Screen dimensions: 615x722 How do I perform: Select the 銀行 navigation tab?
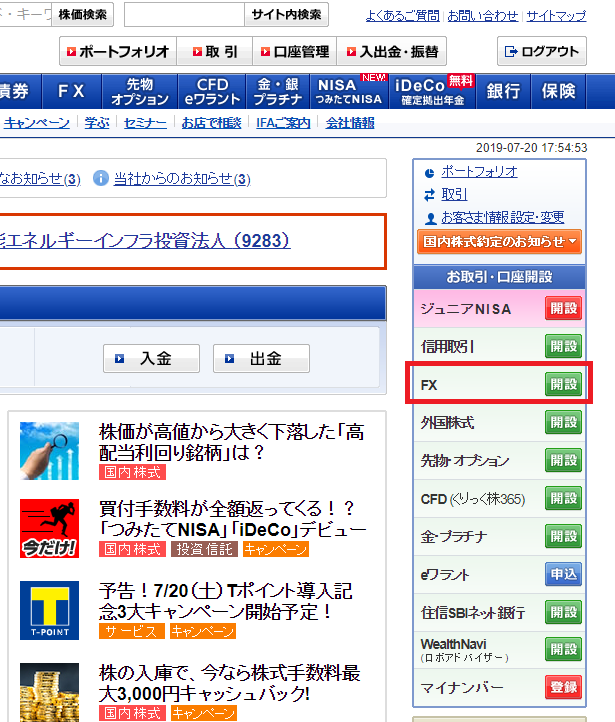(x=503, y=91)
